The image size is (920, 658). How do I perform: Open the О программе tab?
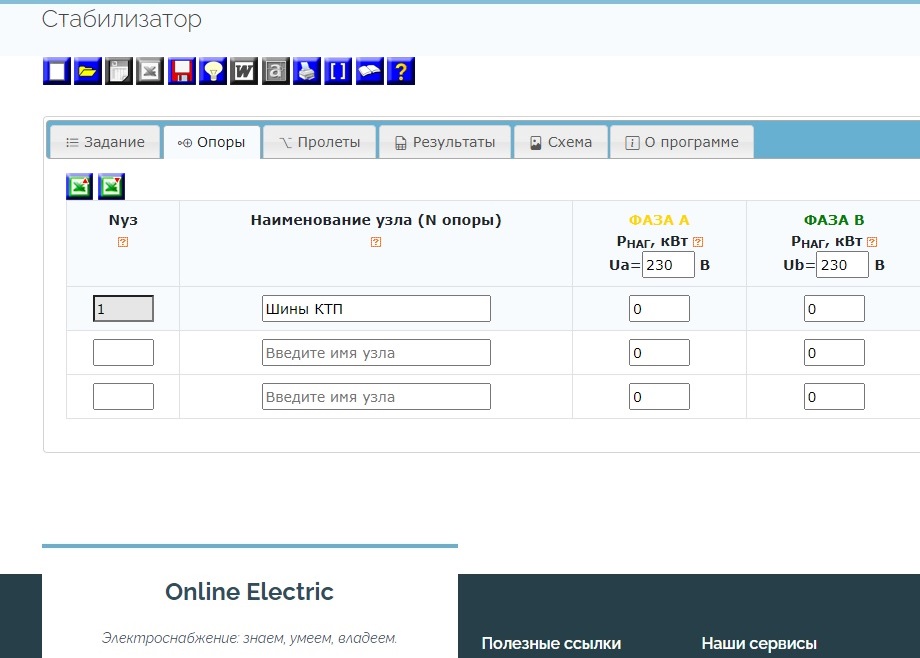[682, 142]
